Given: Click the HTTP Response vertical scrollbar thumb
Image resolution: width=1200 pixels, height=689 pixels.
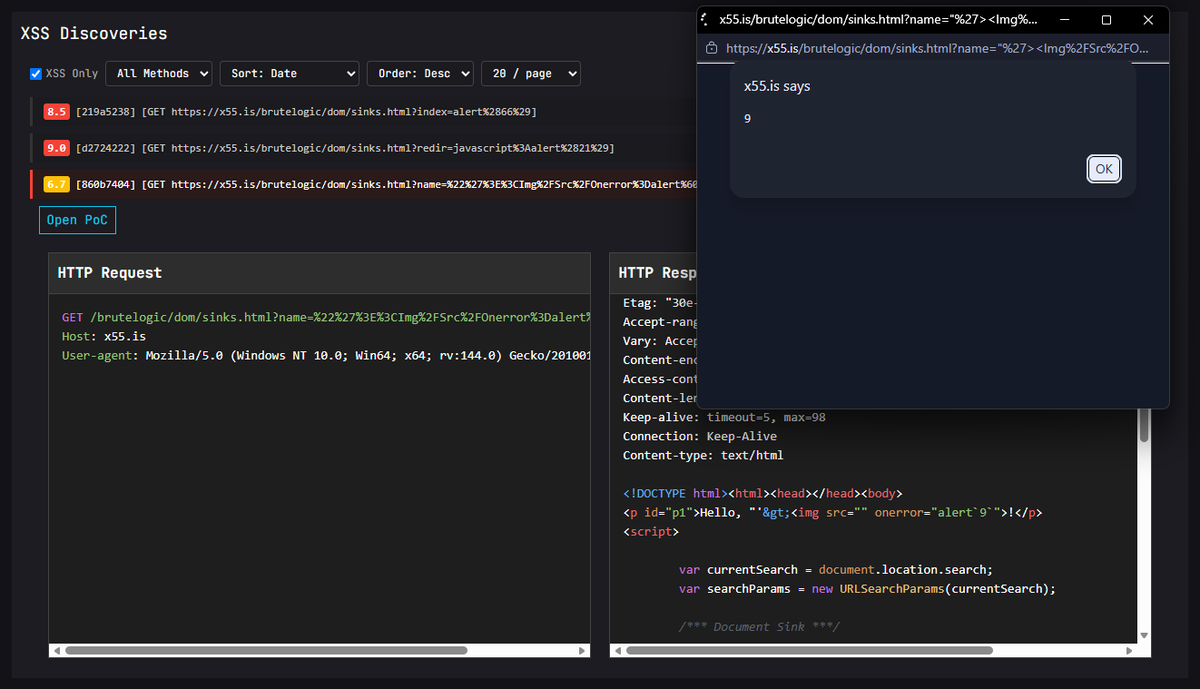Looking at the screenshot, I should coord(1144,424).
